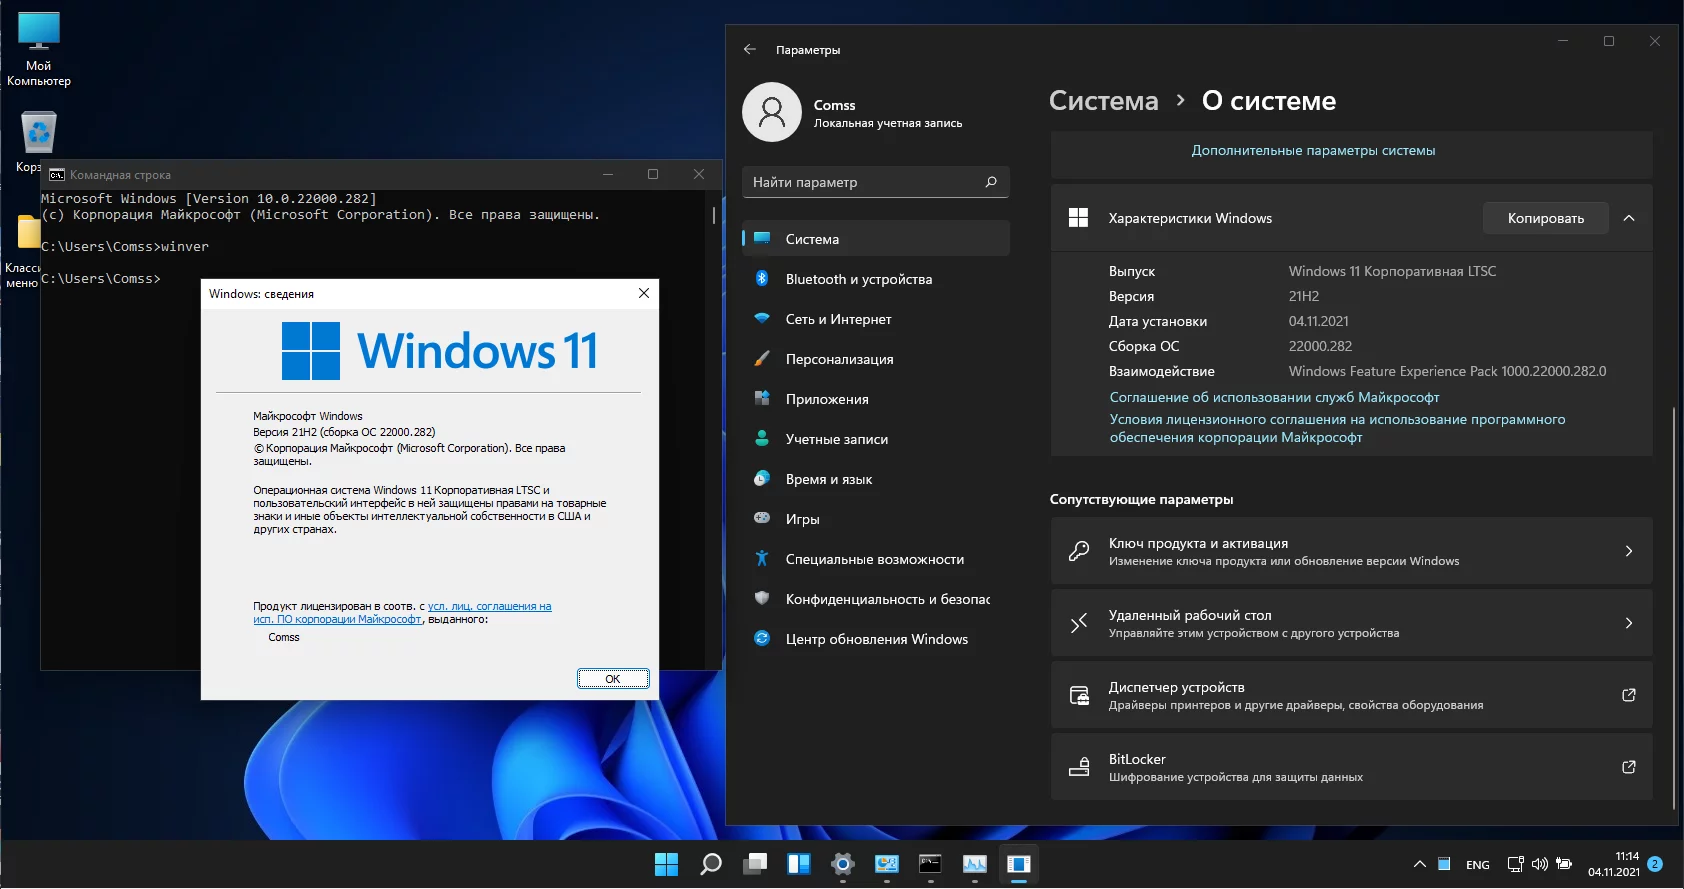The width and height of the screenshot is (1684, 889).
Task: Select Учетные записи in the sidebar
Action: pyautogui.click(x=836, y=439)
